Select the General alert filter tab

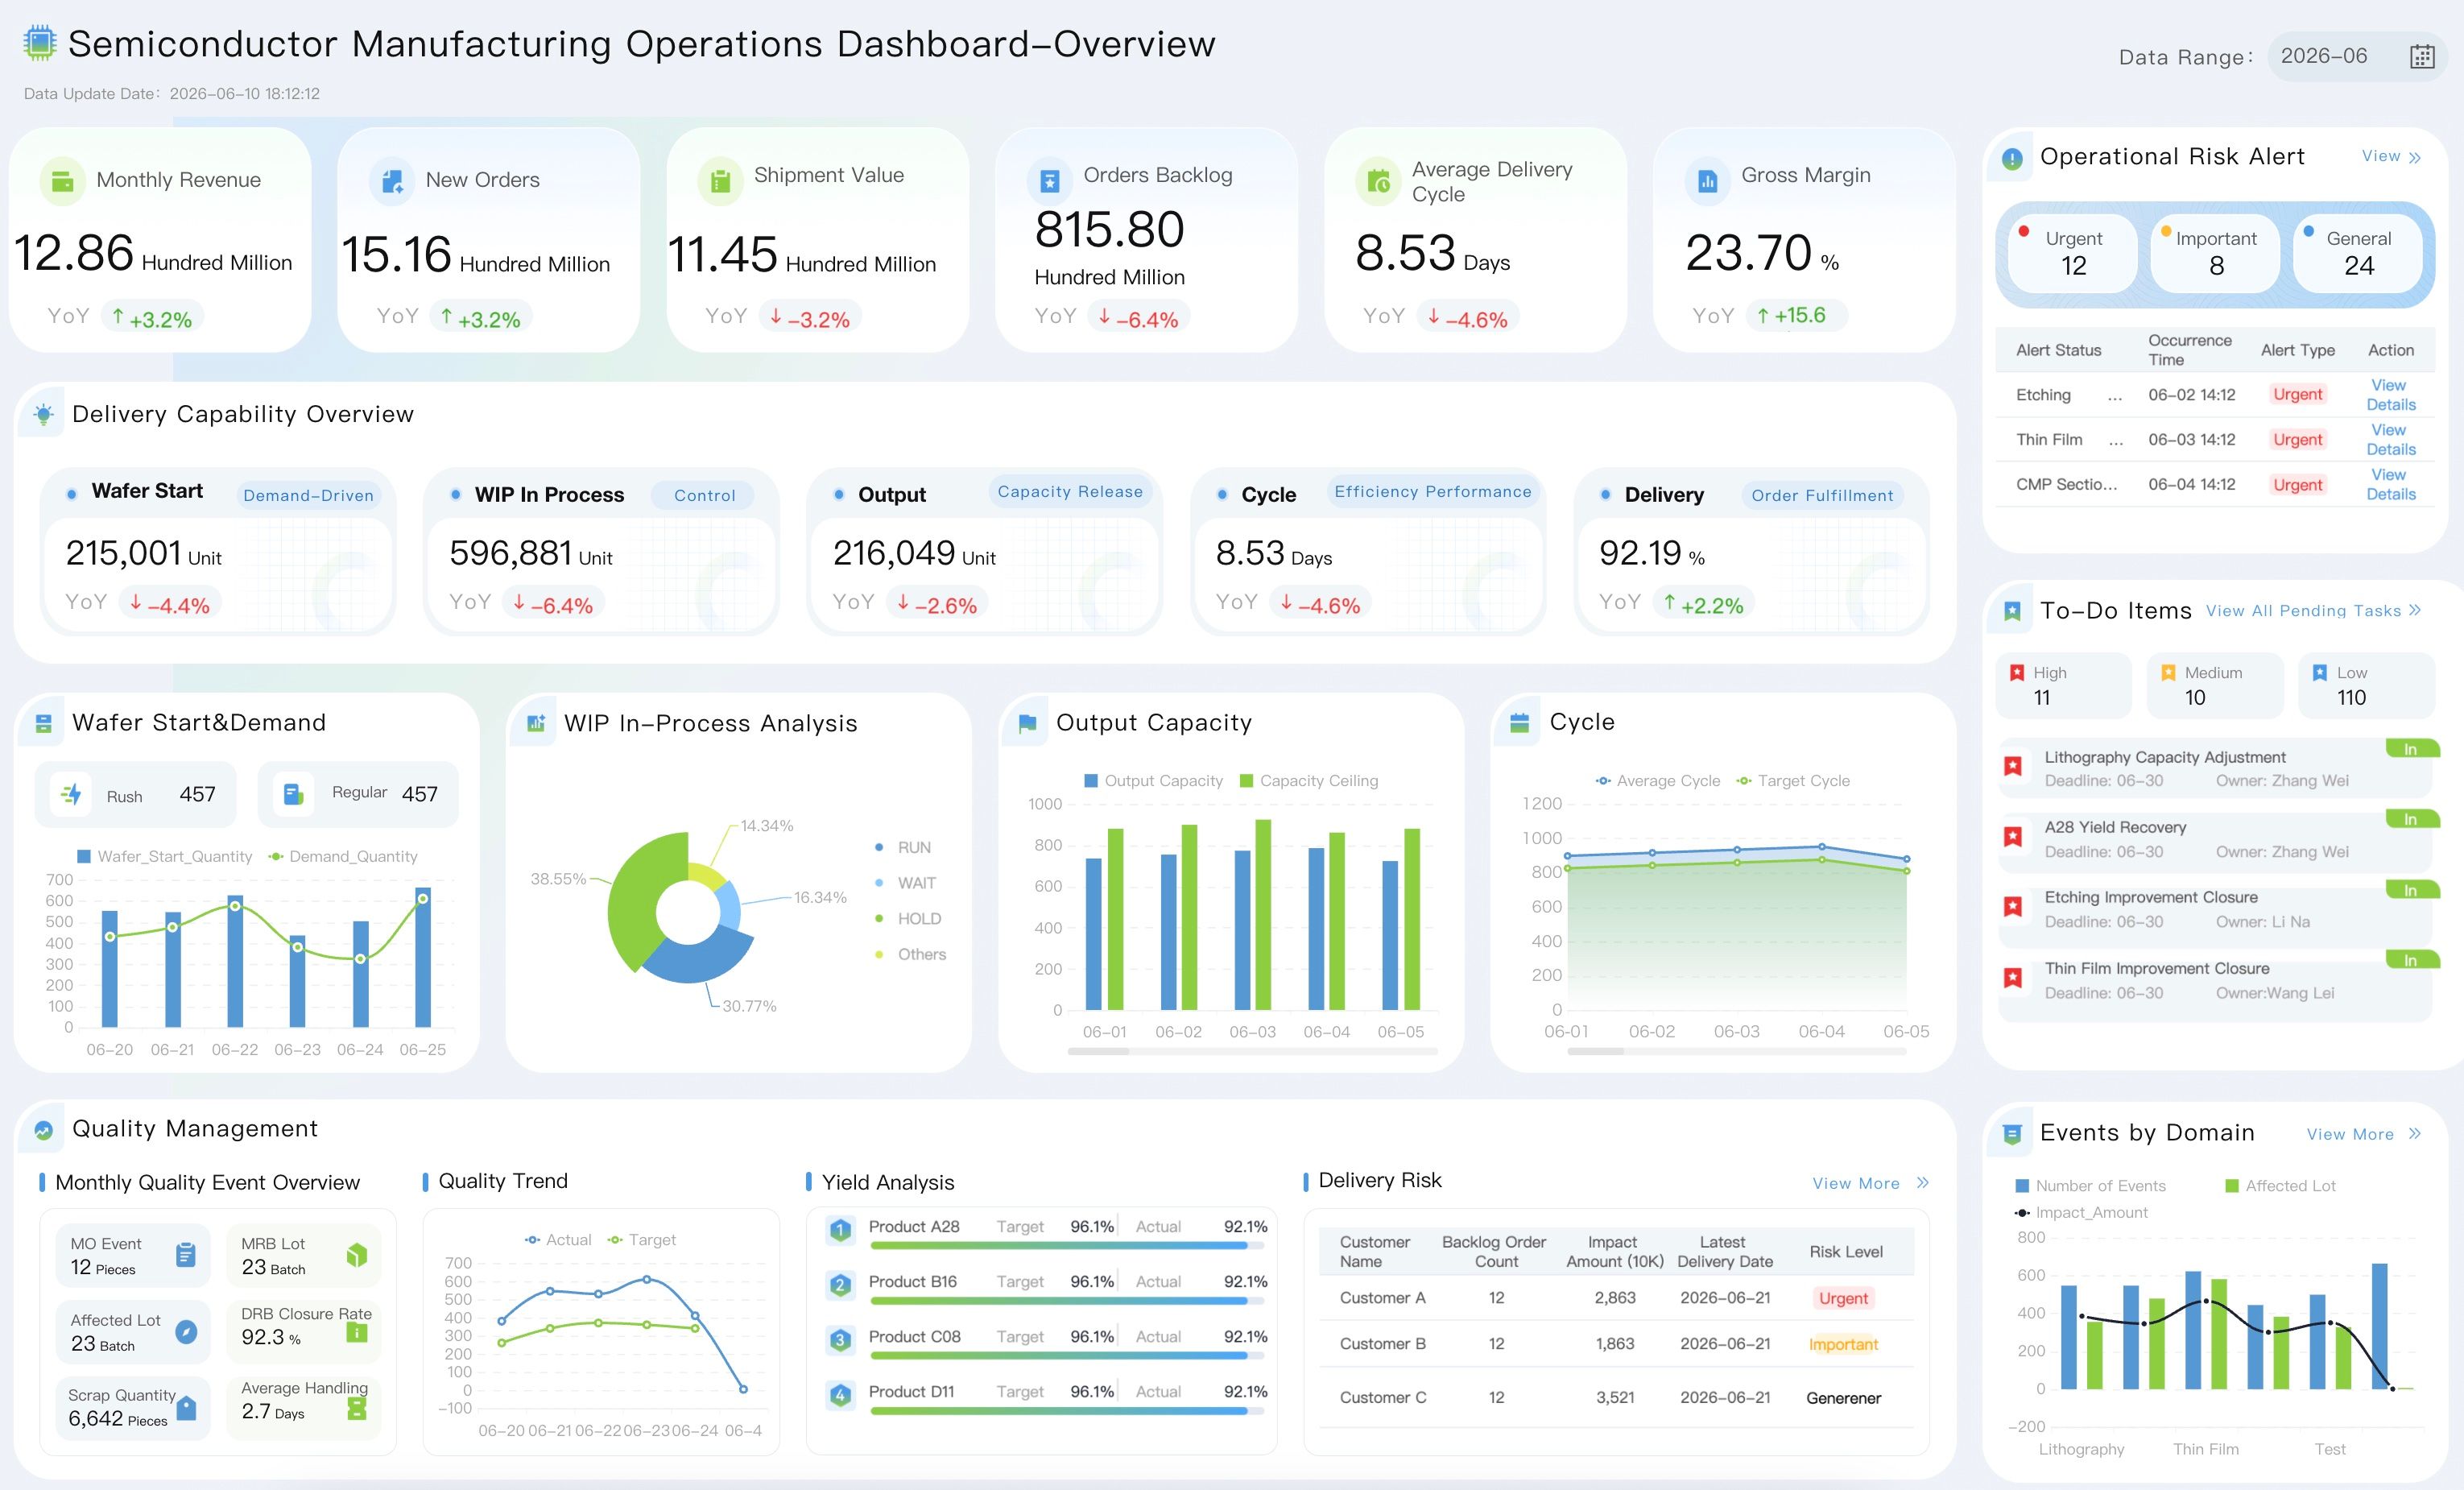click(x=2358, y=253)
